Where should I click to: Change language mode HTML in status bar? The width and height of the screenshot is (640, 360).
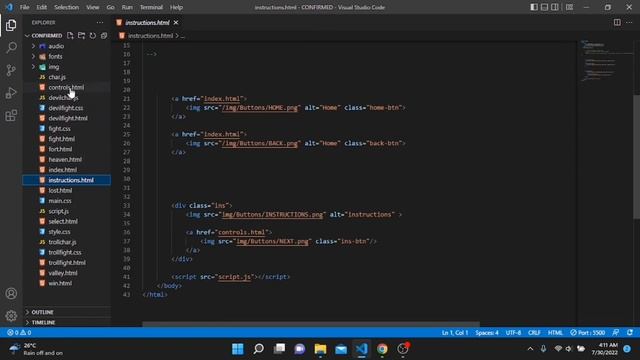(x=555, y=333)
